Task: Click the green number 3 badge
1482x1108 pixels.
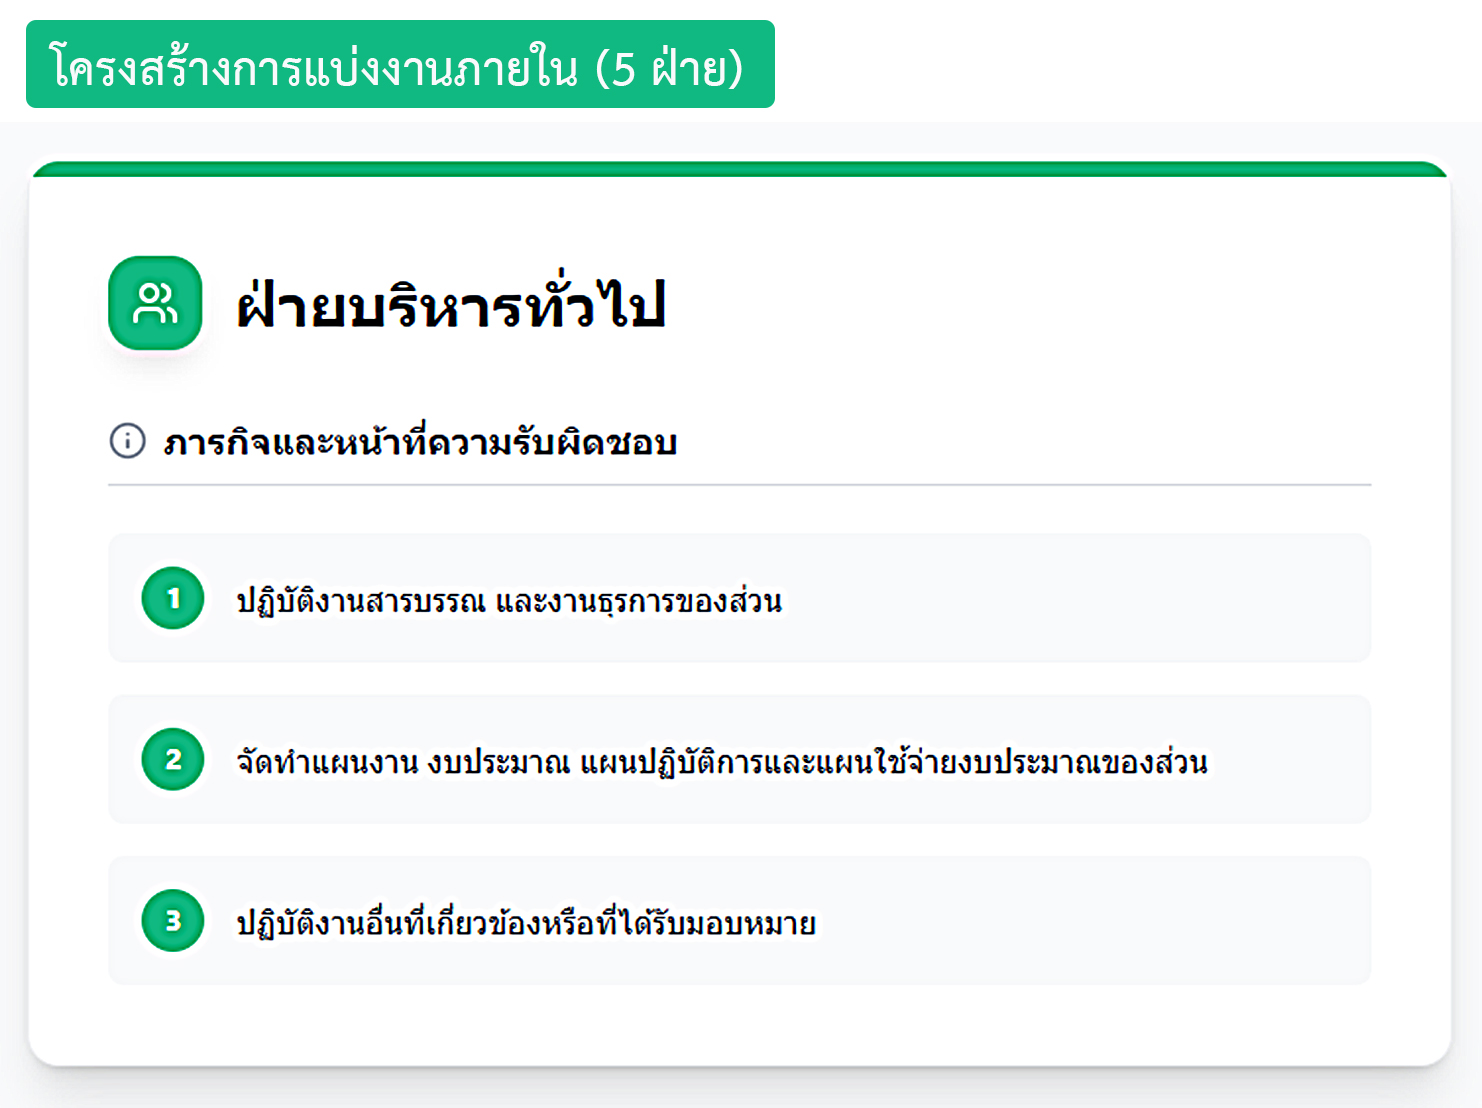Action: point(173,920)
